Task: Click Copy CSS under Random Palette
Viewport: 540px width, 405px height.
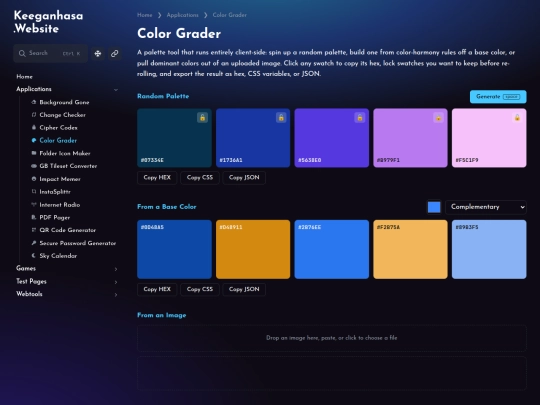Action: [200, 178]
